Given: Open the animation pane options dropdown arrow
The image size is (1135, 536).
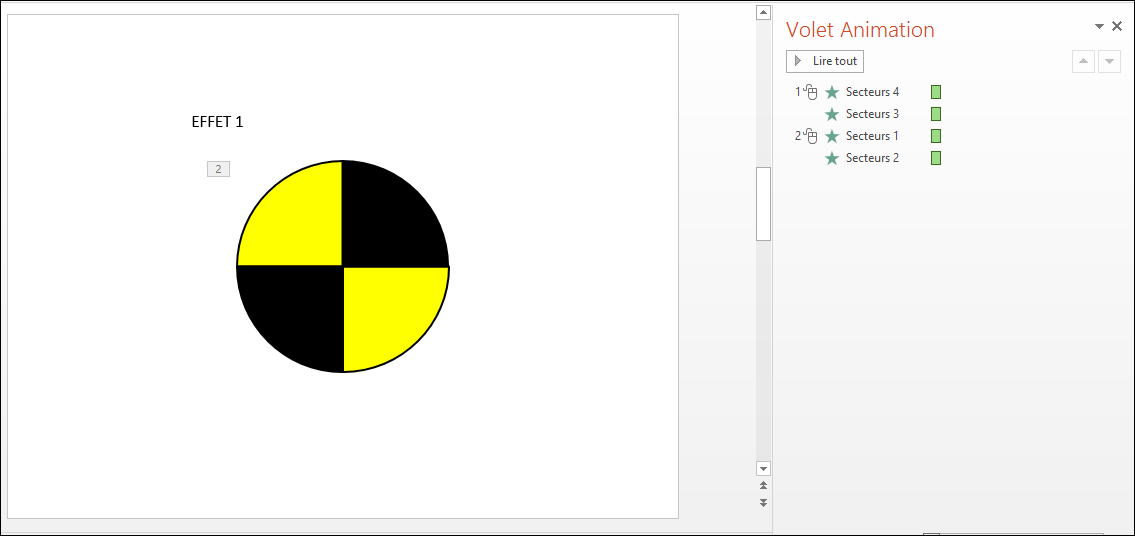Looking at the screenshot, I should (1099, 27).
